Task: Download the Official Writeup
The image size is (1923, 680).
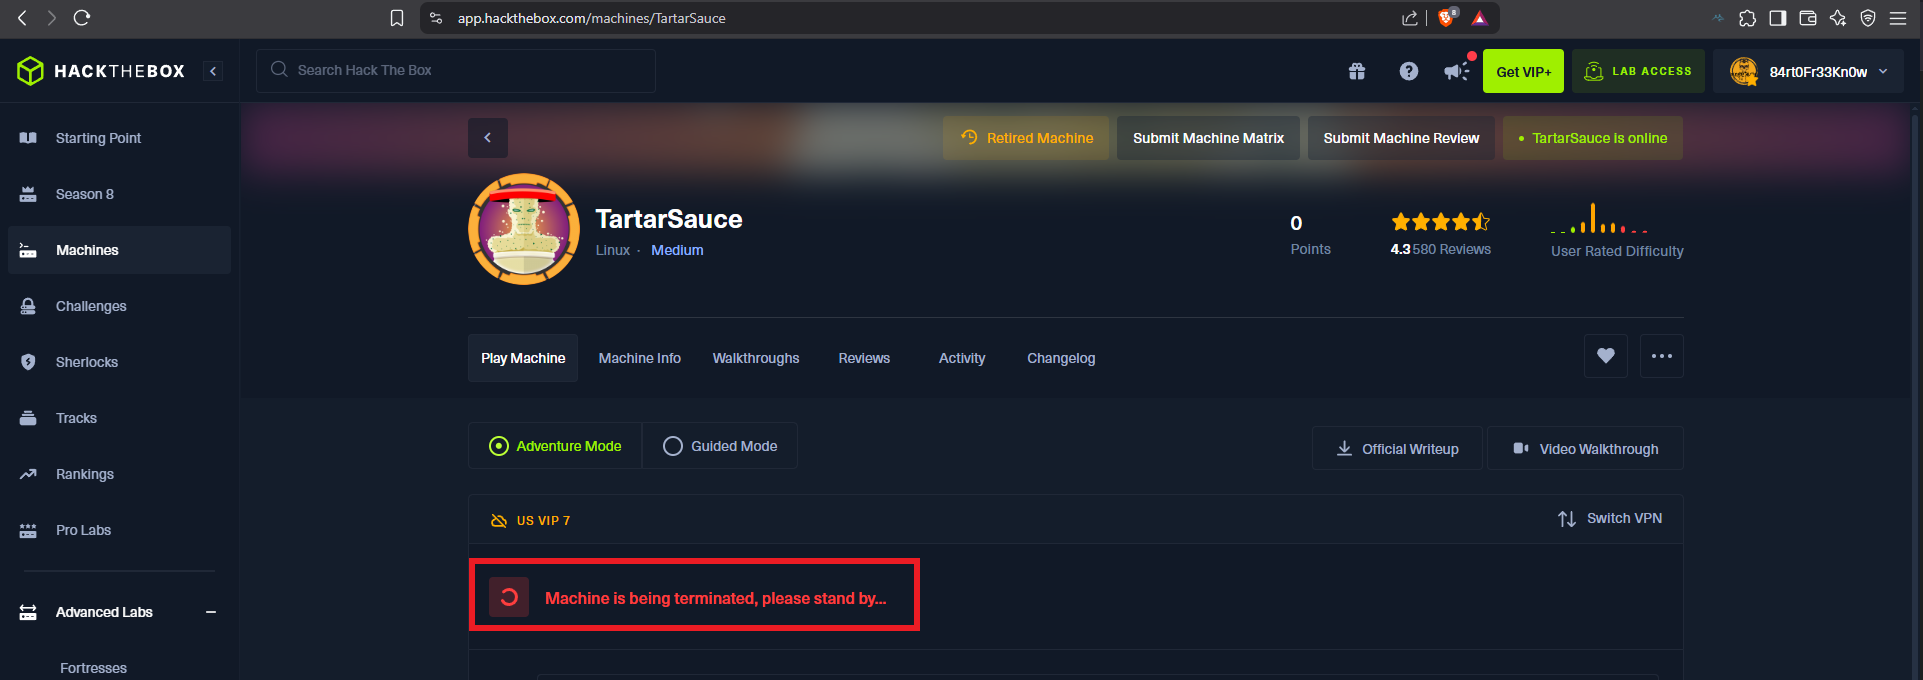Action: click(x=1397, y=449)
